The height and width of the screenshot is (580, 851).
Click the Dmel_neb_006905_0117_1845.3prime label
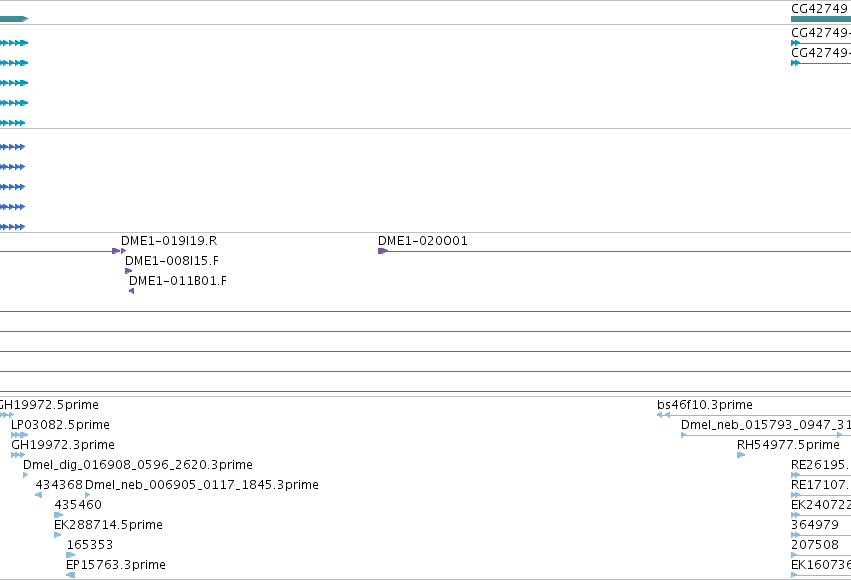coord(202,485)
